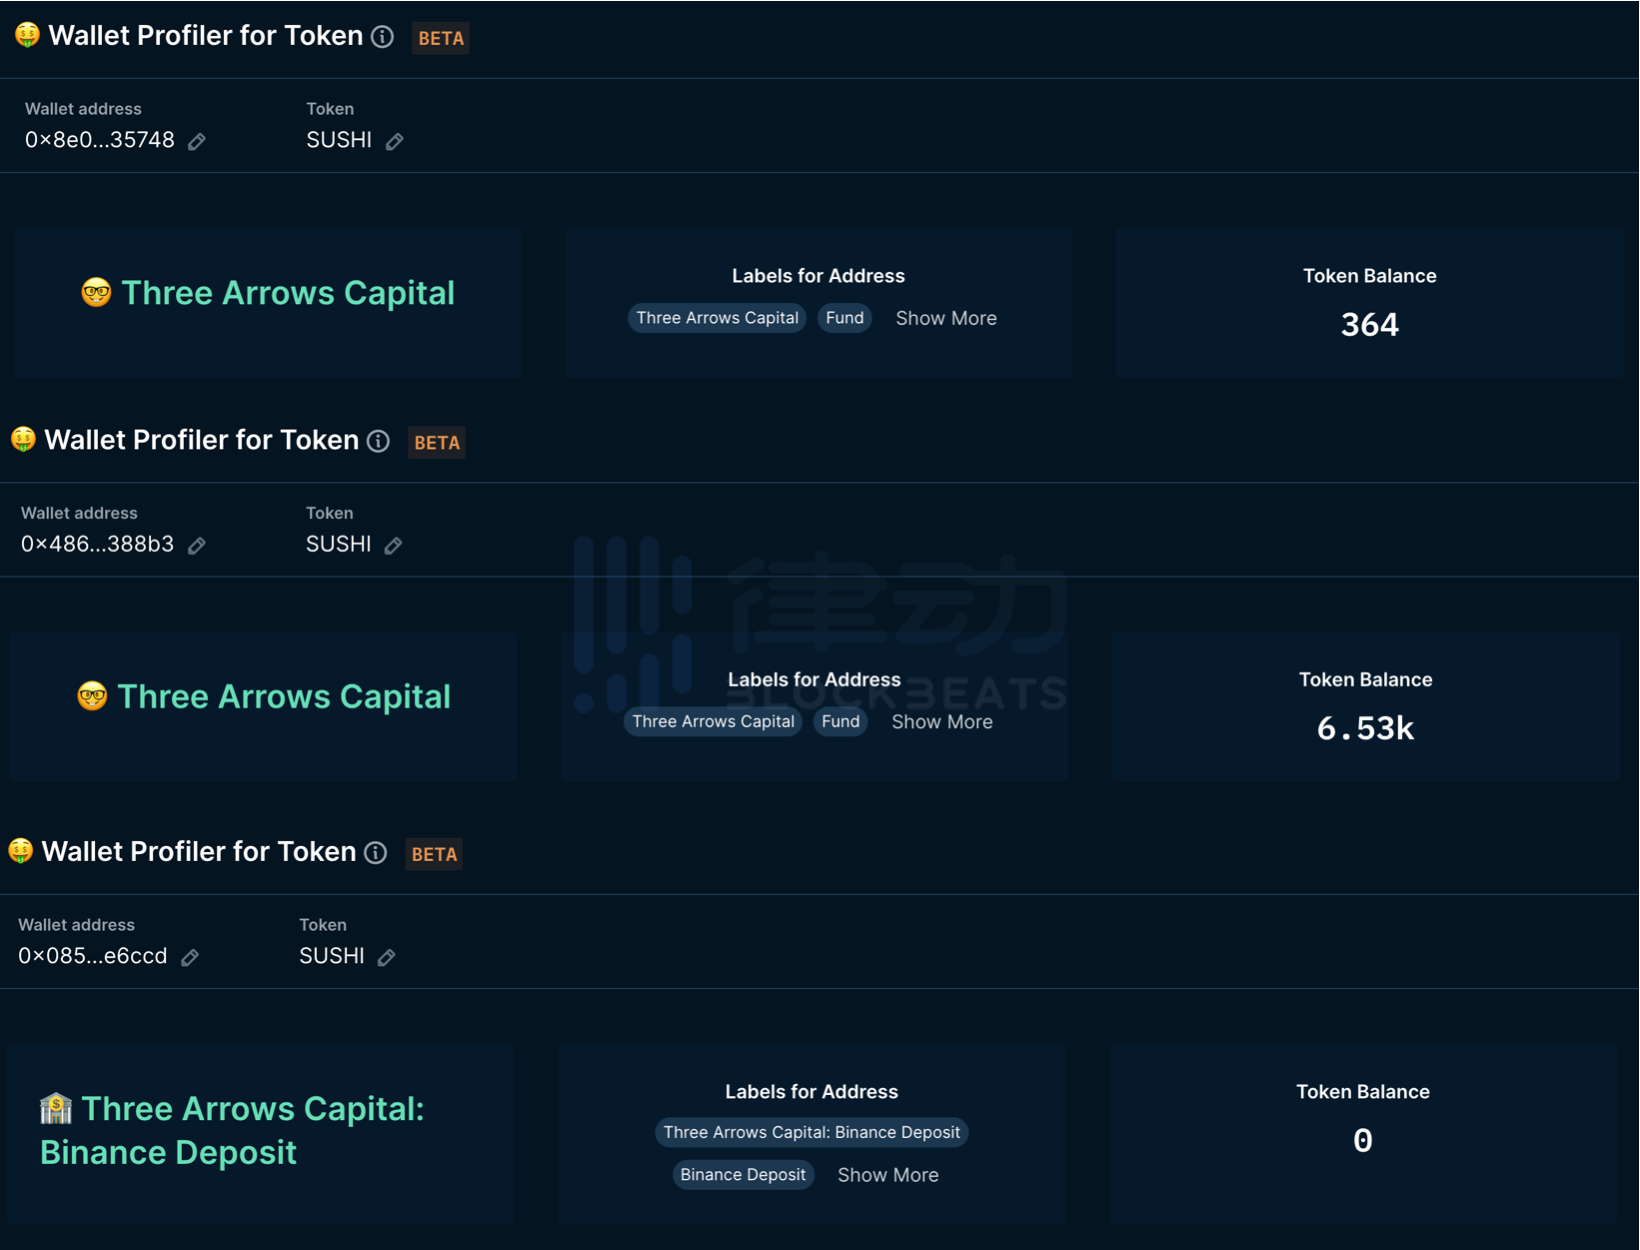Open first Three Arrows Capital entity link
This screenshot has height=1250, width=1640.
click(x=287, y=293)
